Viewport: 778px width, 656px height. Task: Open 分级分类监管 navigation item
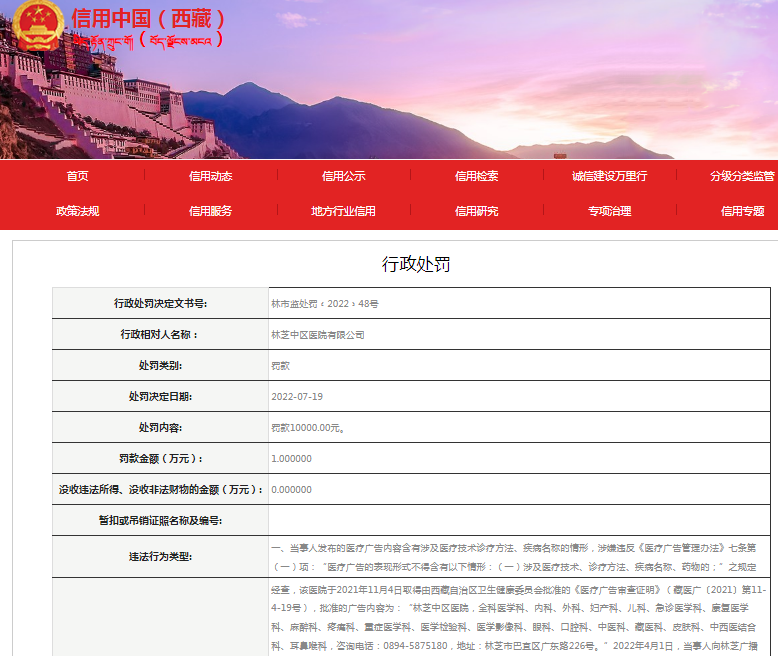[742, 176]
